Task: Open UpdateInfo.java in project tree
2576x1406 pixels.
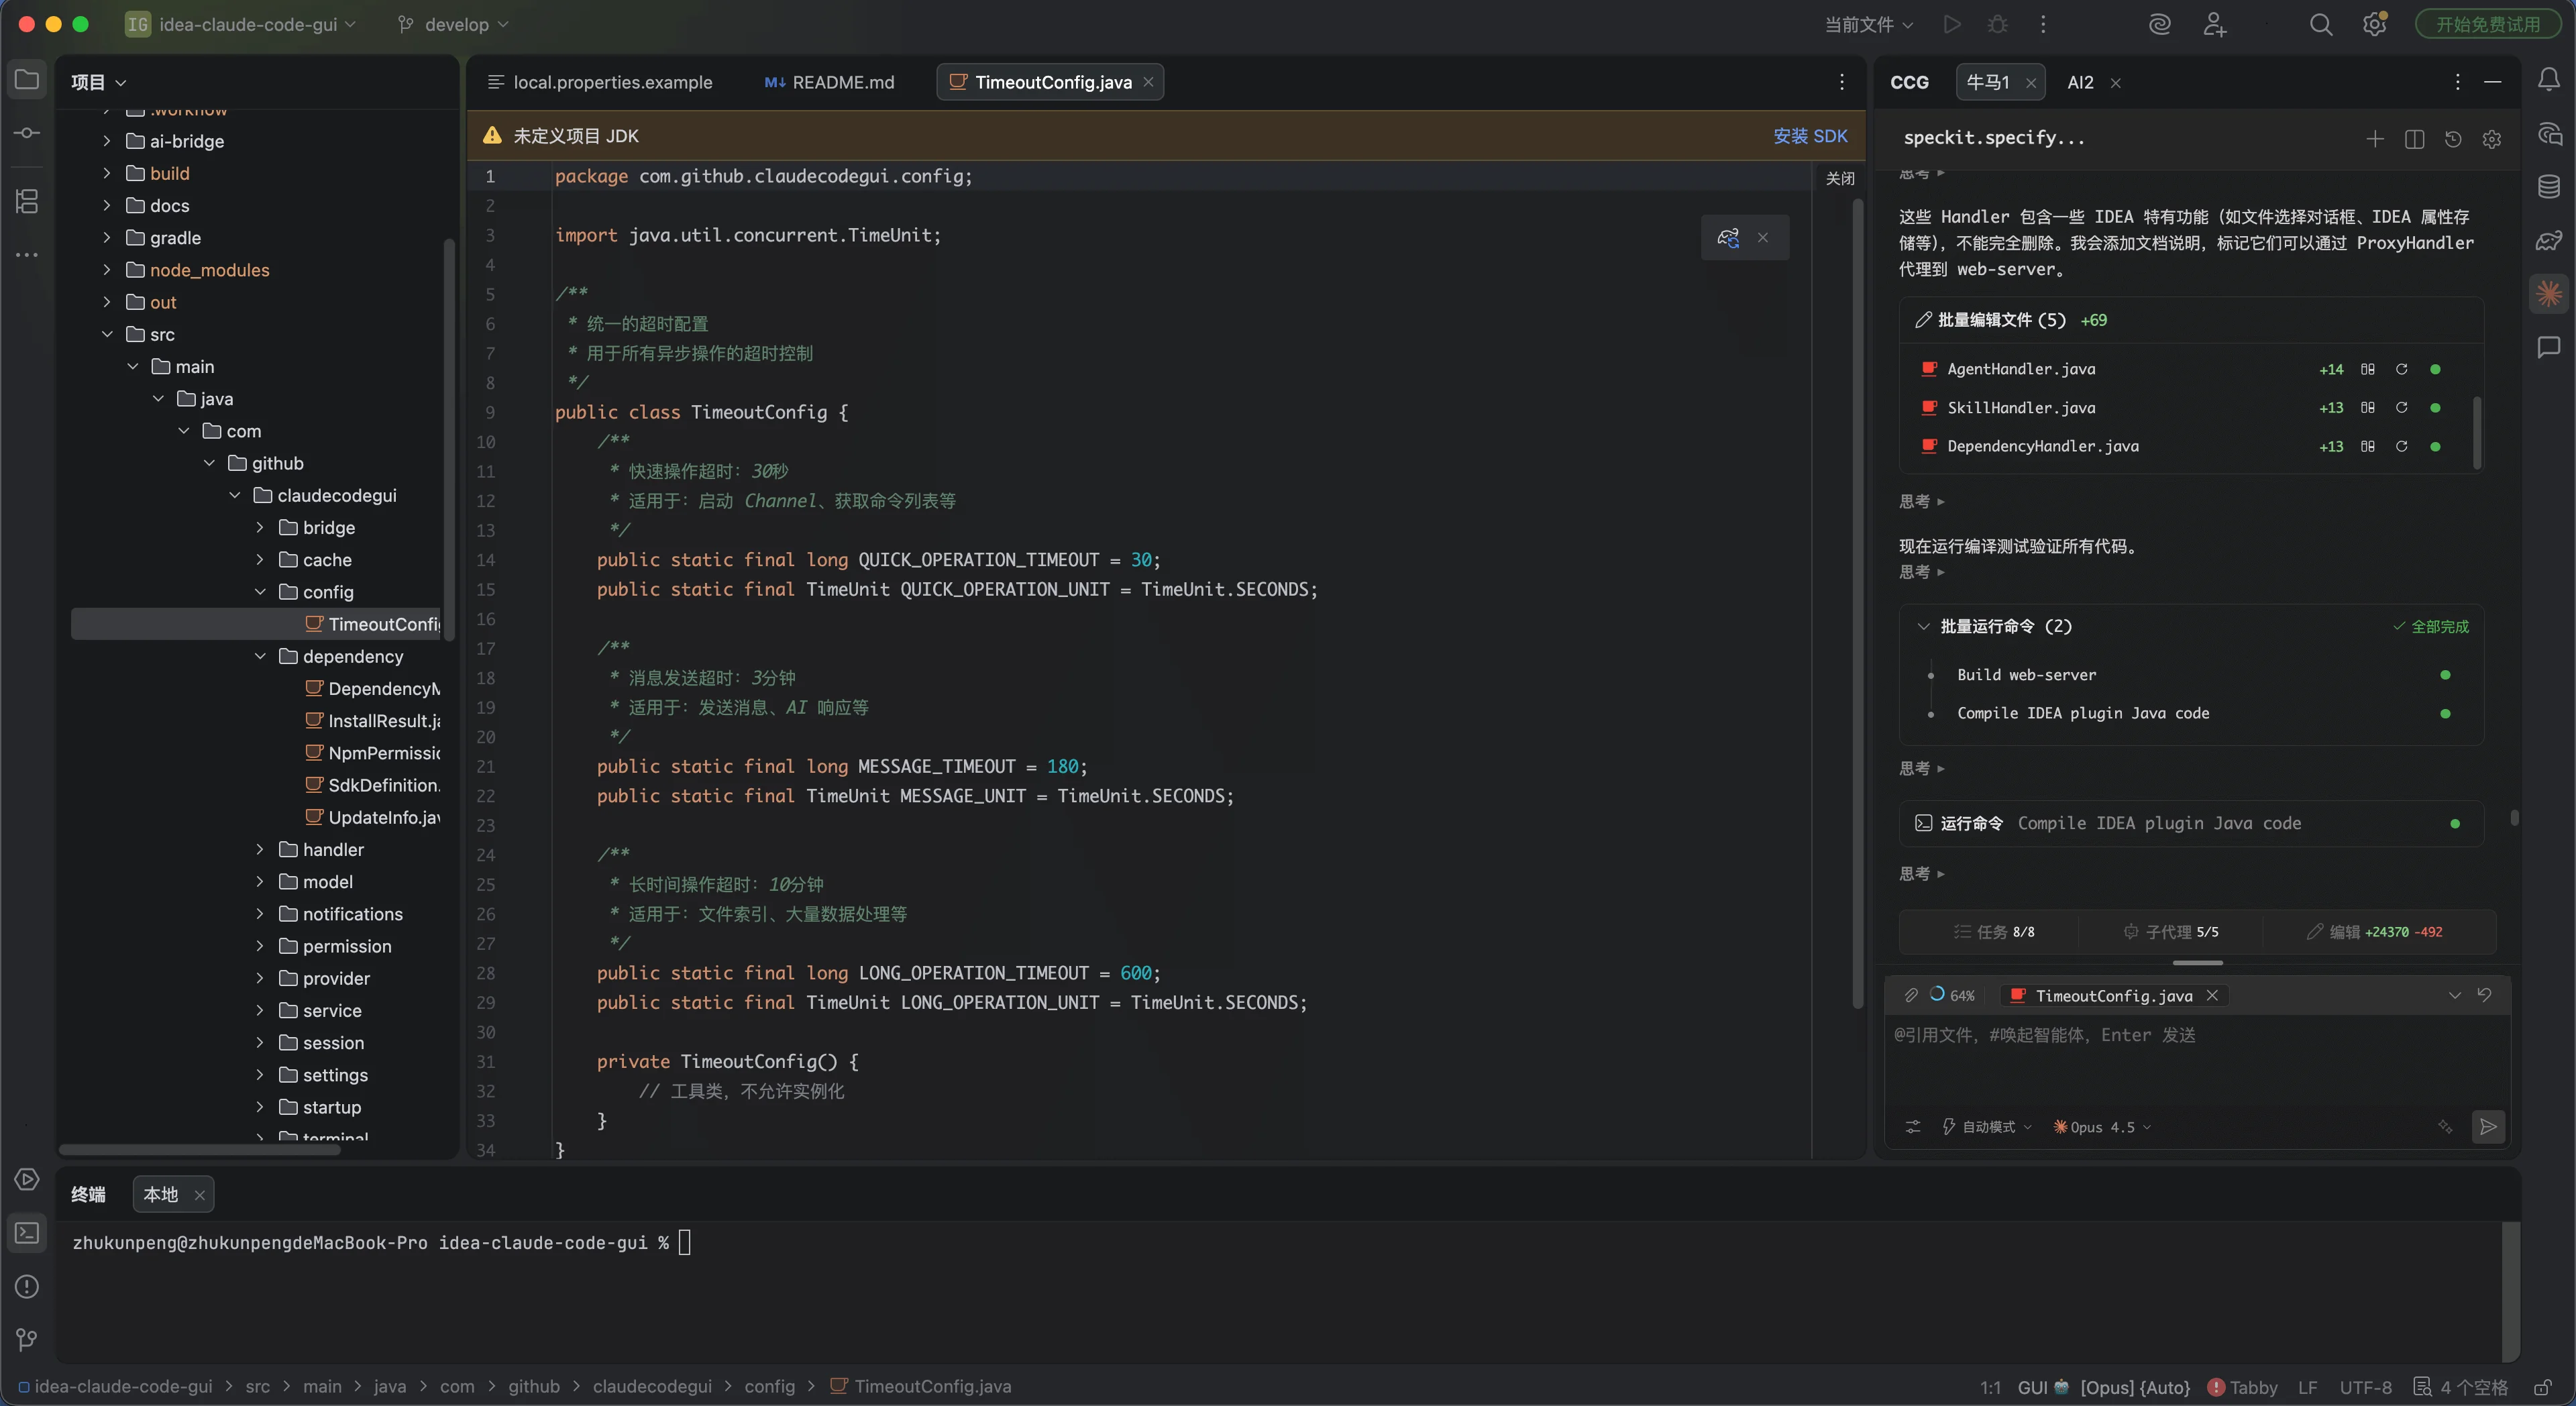Action: (x=373, y=817)
